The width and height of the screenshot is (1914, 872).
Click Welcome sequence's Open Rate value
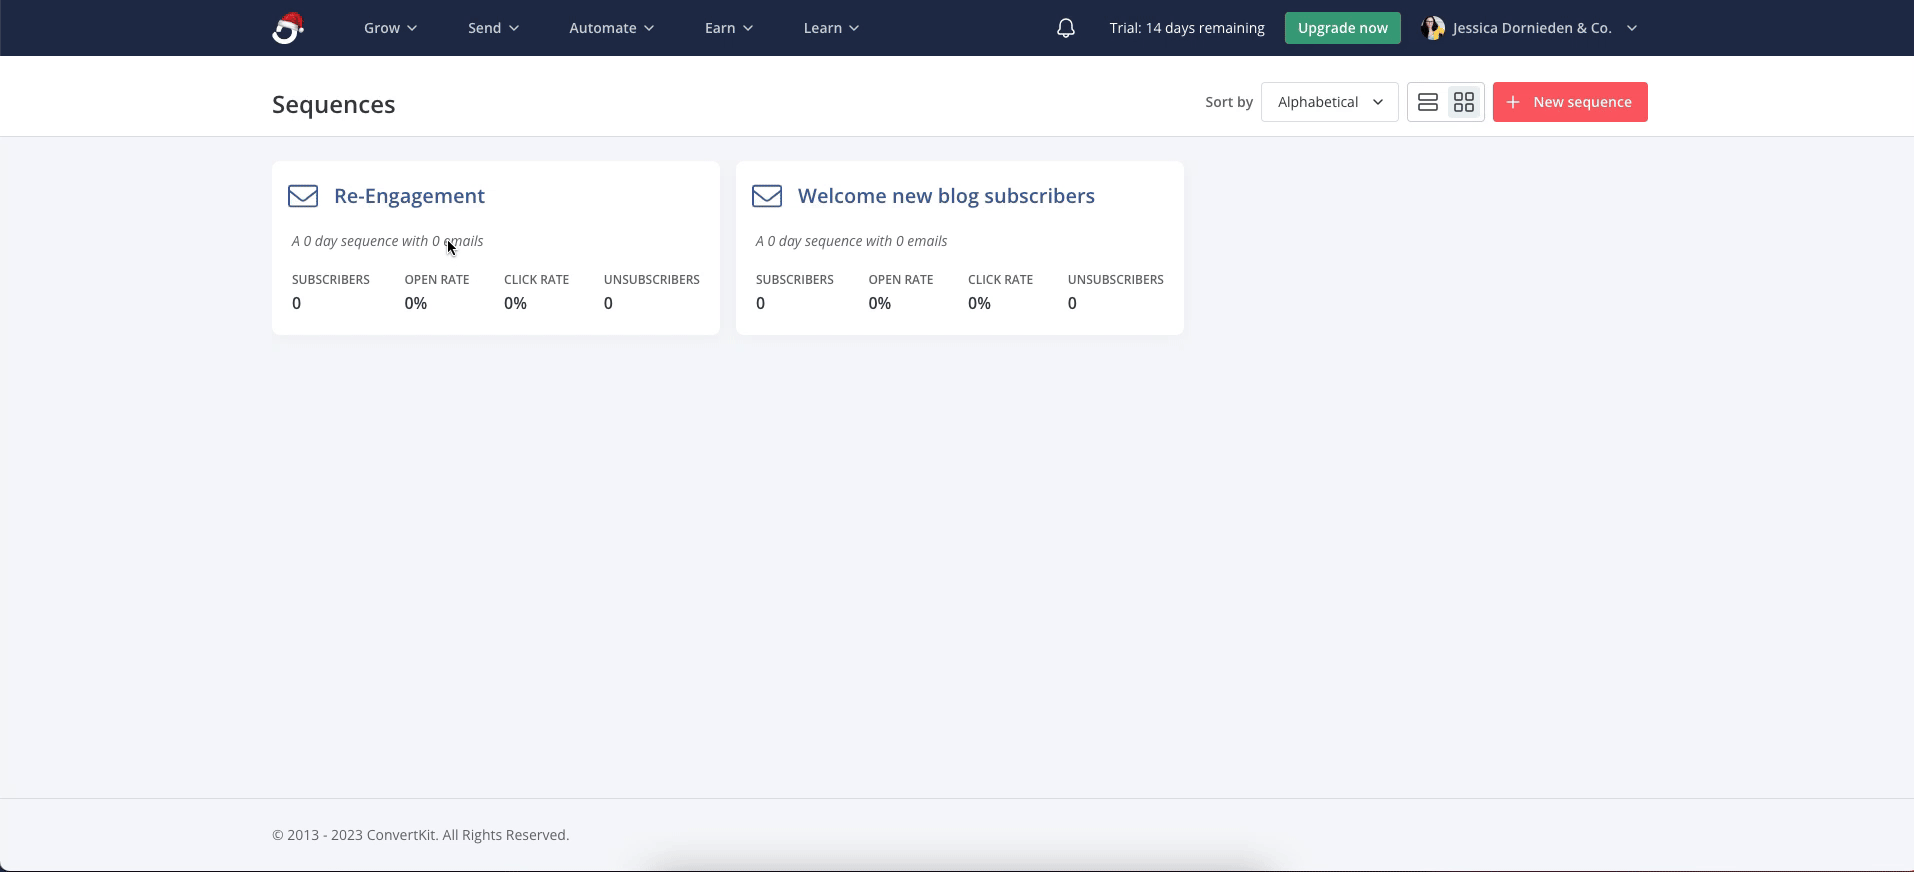click(880, 303)
